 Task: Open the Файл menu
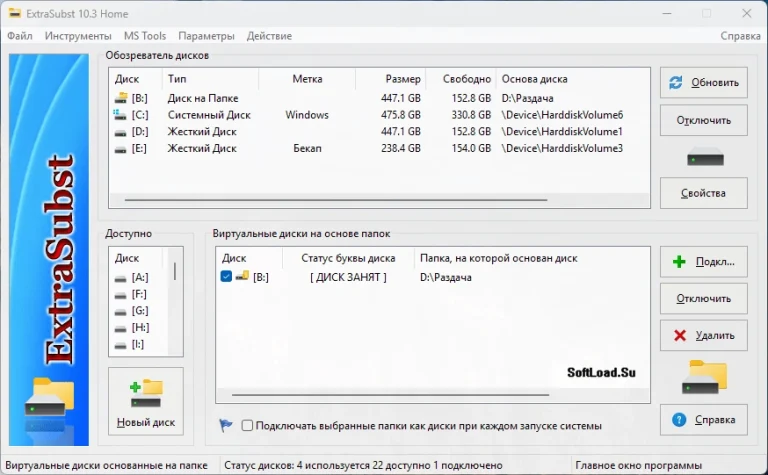click(20, 36)
